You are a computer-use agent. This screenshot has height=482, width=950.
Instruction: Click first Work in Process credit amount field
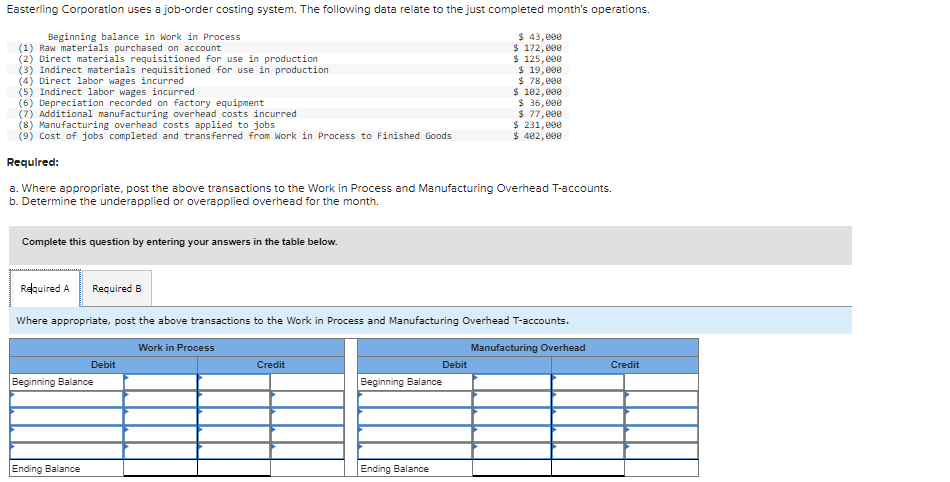307,399
